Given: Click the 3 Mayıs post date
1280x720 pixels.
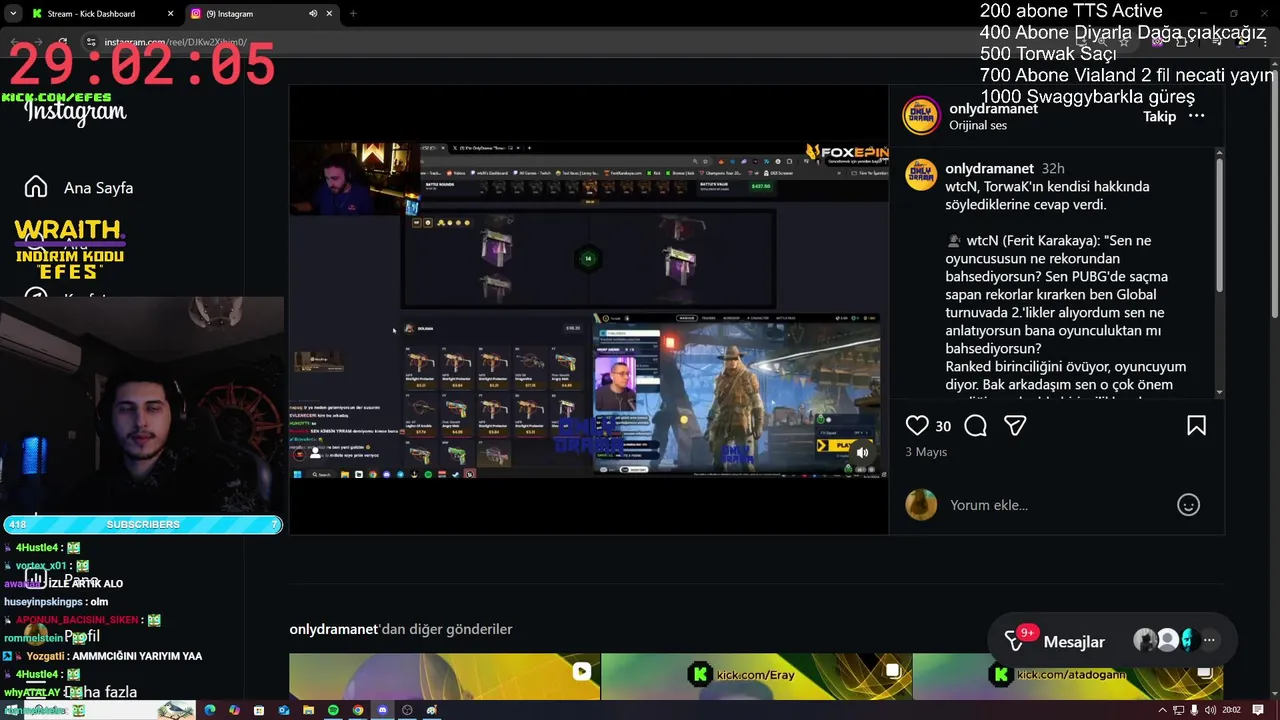Looking at the screenshot, I should 926,452.
